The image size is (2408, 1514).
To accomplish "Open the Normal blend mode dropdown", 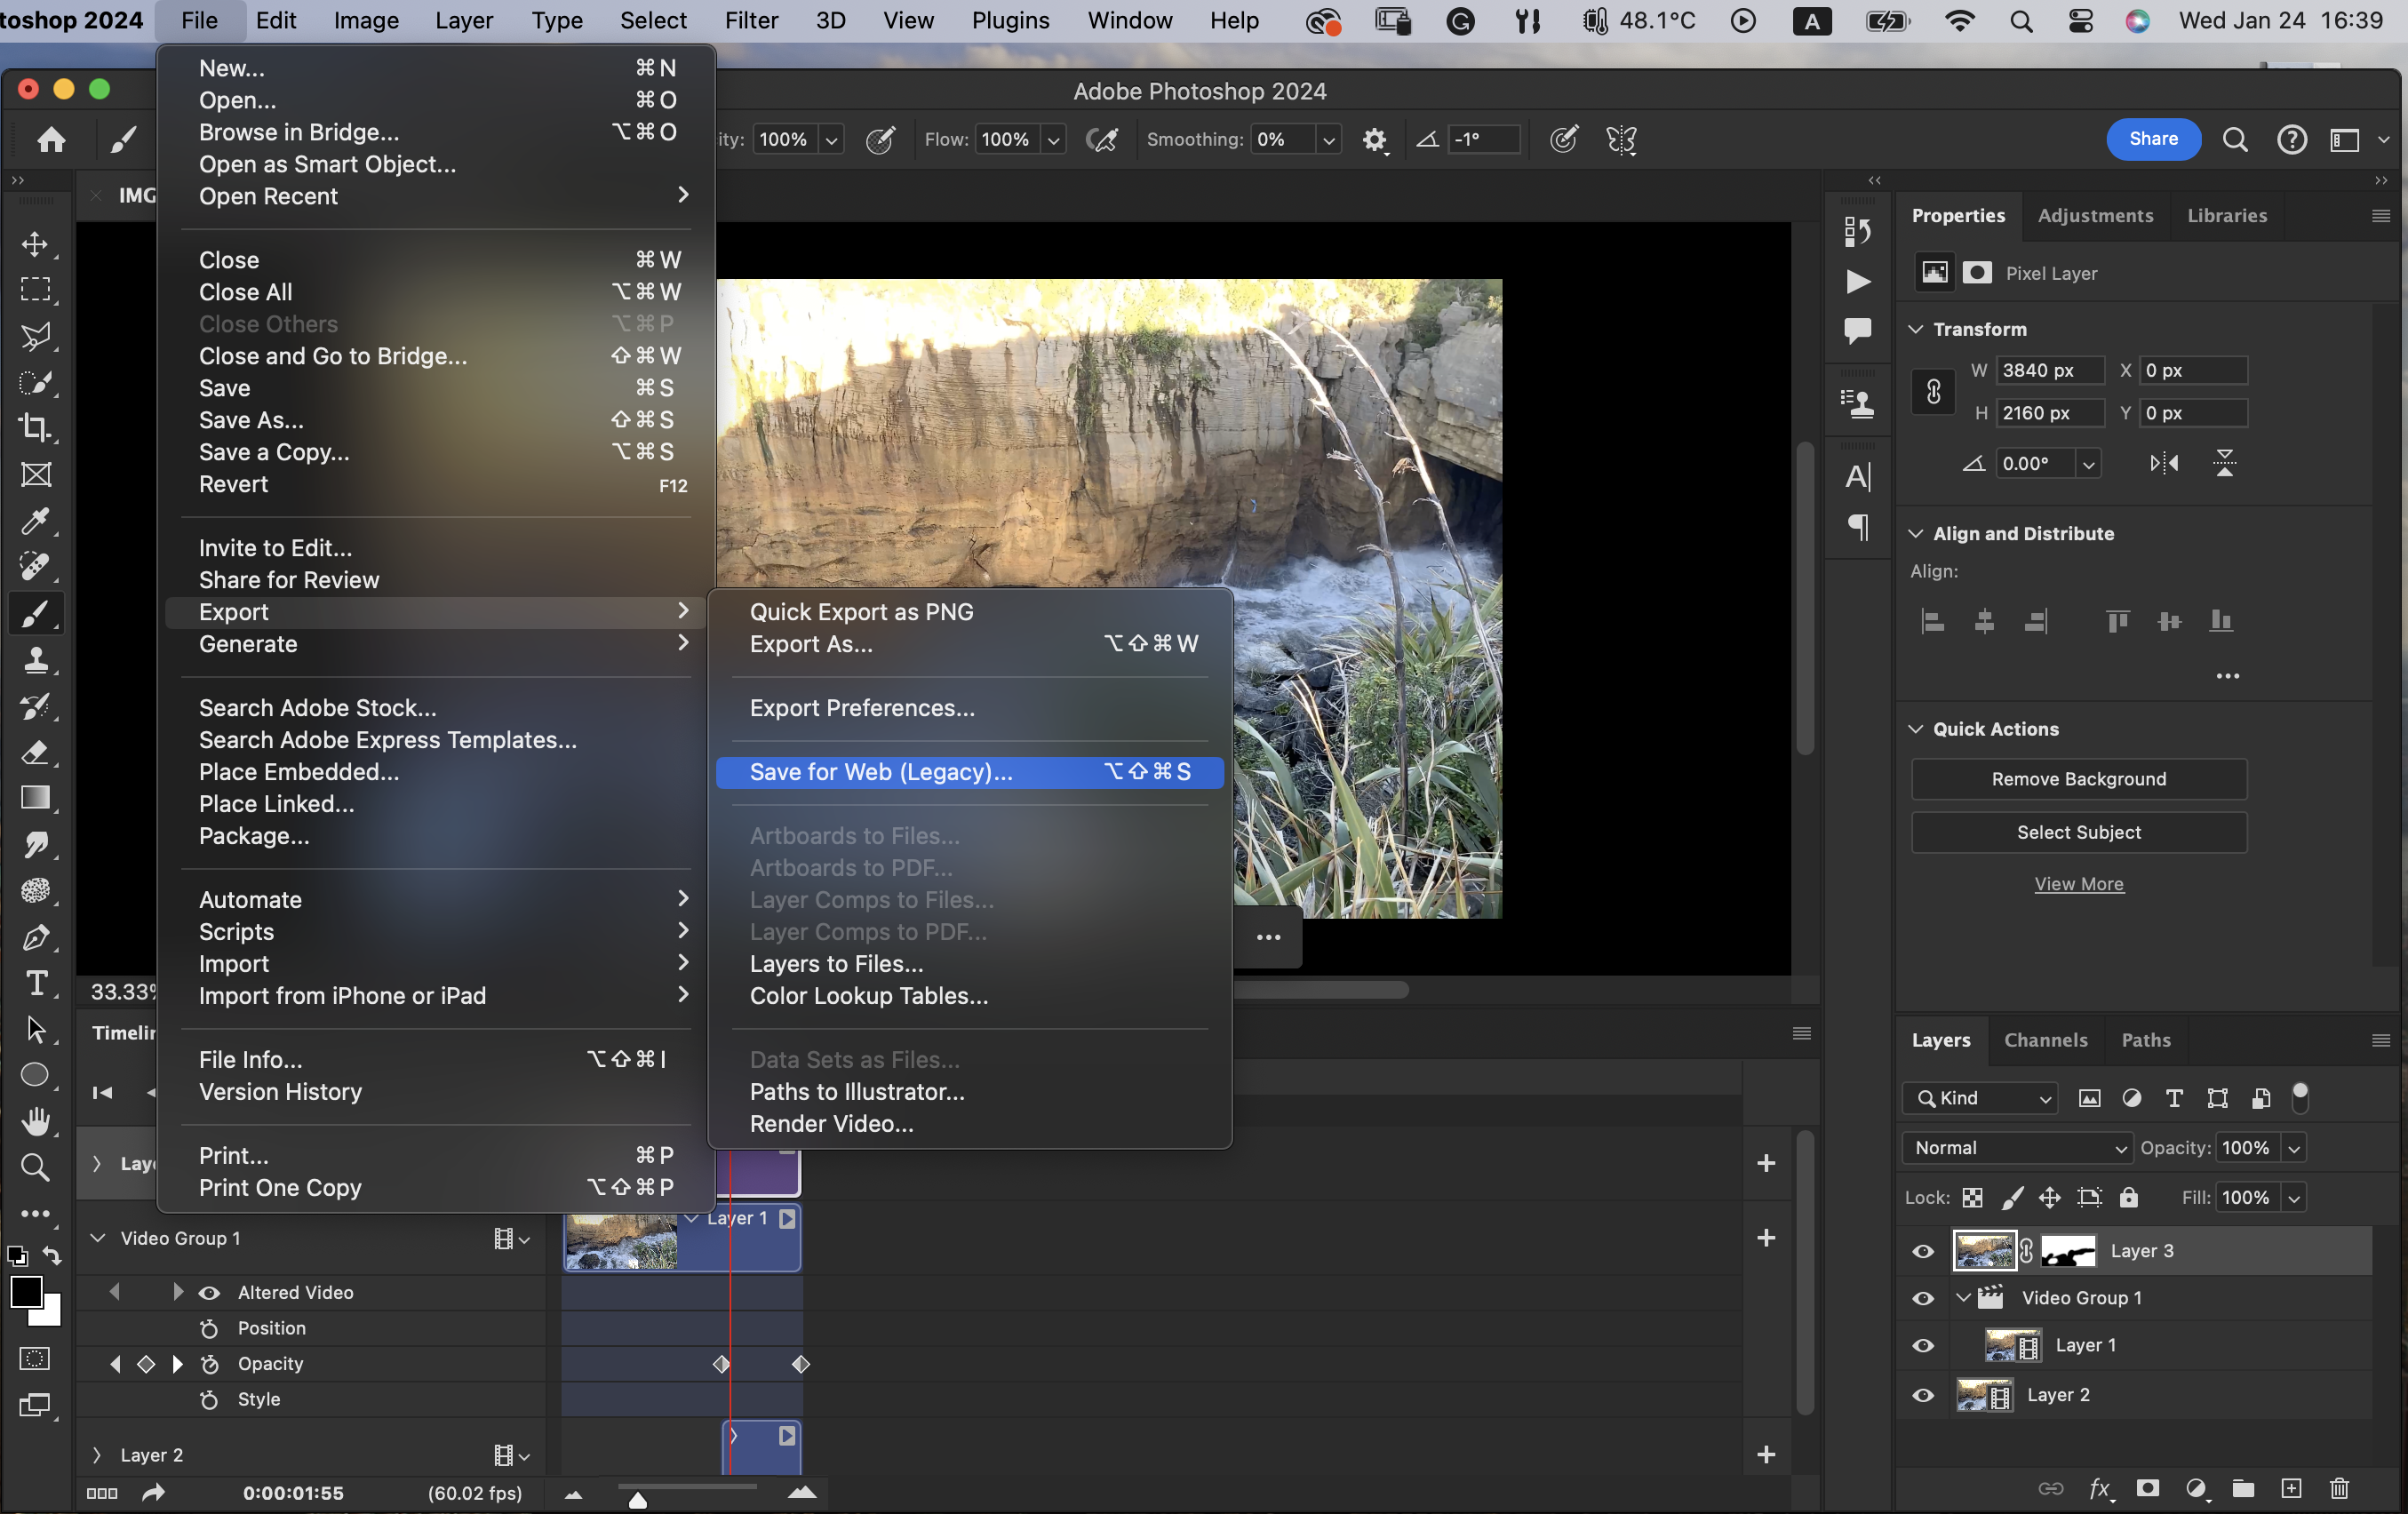I will [x=2017, y=1148].
